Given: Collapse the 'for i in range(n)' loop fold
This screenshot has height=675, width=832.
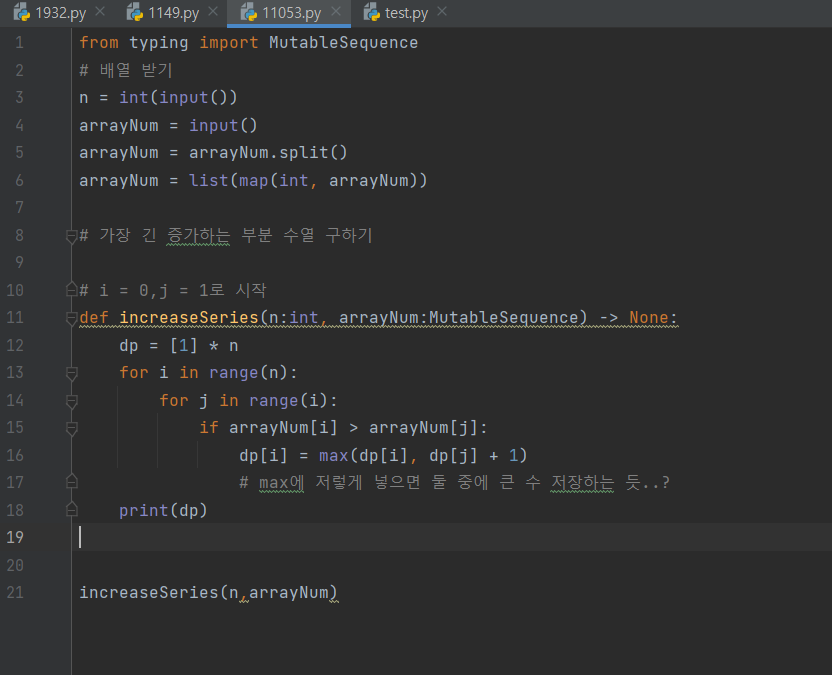Looking at the screenshot, I should [x=72, y=374].
